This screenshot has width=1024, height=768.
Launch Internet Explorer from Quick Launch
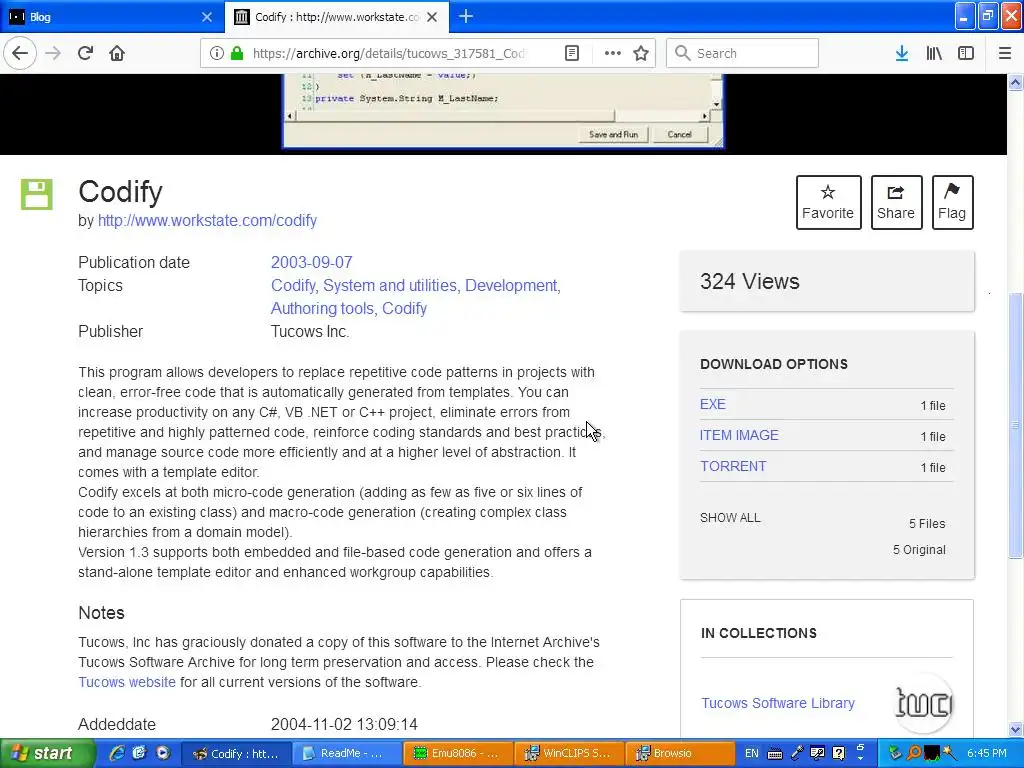117,753
